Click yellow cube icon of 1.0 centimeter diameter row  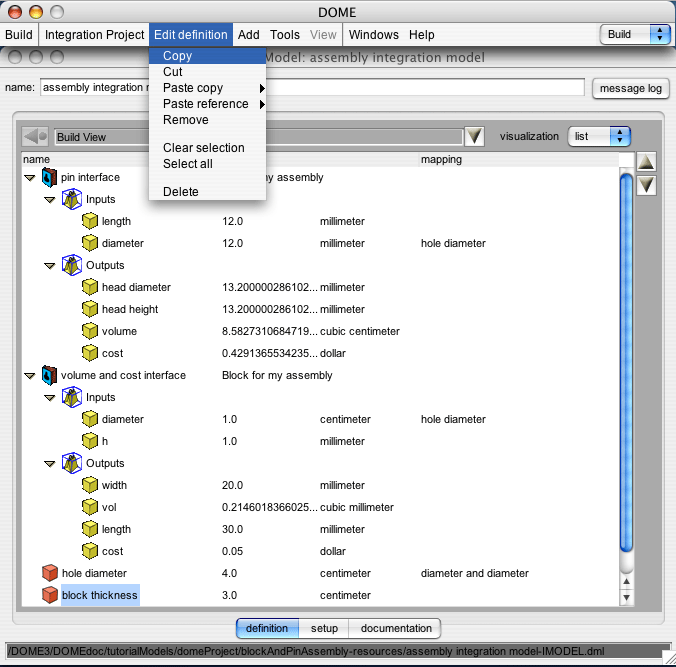[x=90, y=419]
